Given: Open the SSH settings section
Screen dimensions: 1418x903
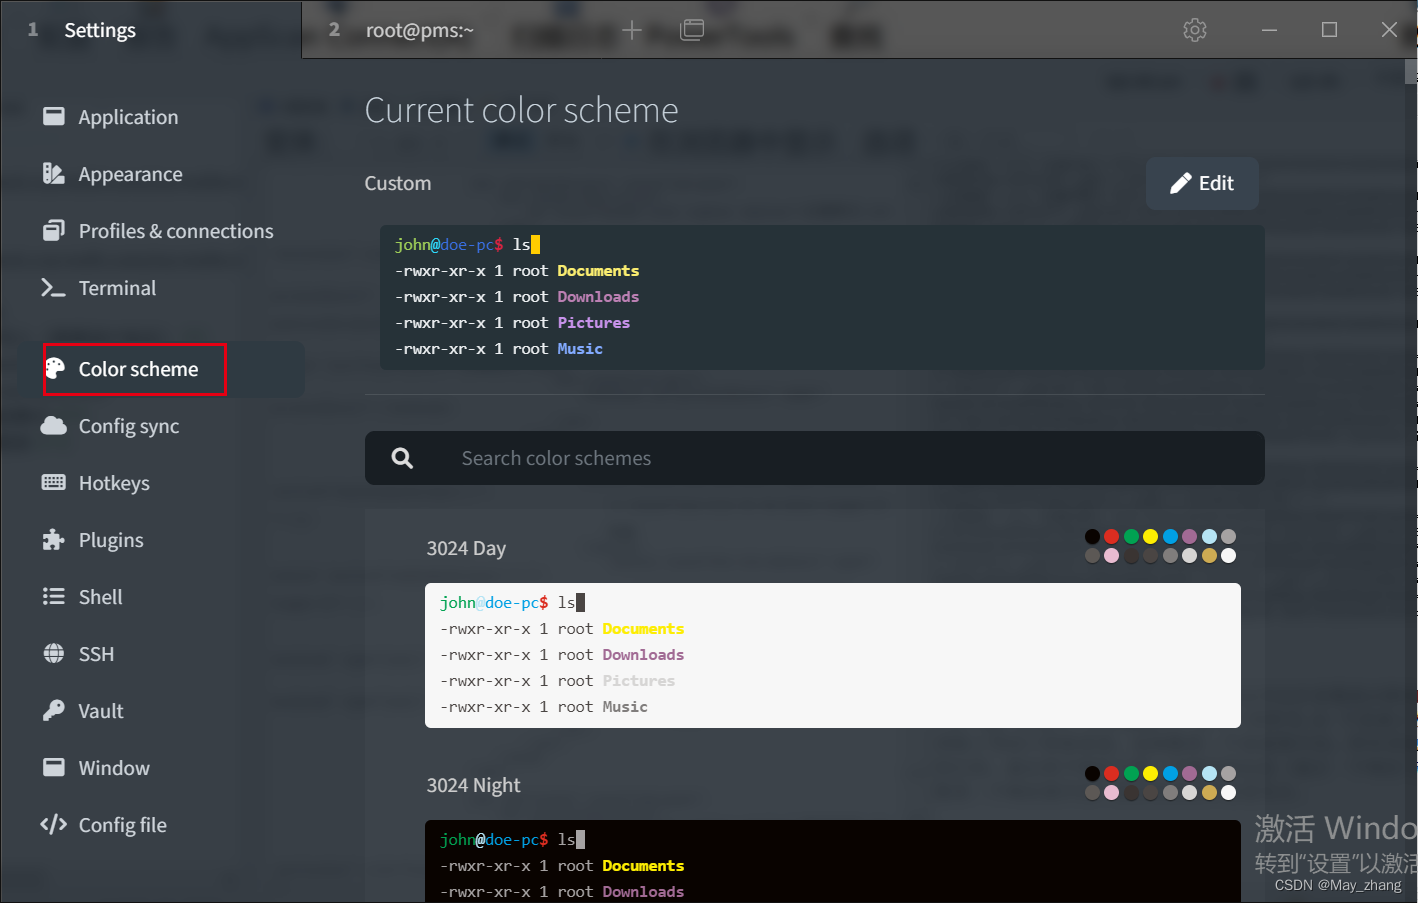Looking at the screenshot, I should click(96, 654).
